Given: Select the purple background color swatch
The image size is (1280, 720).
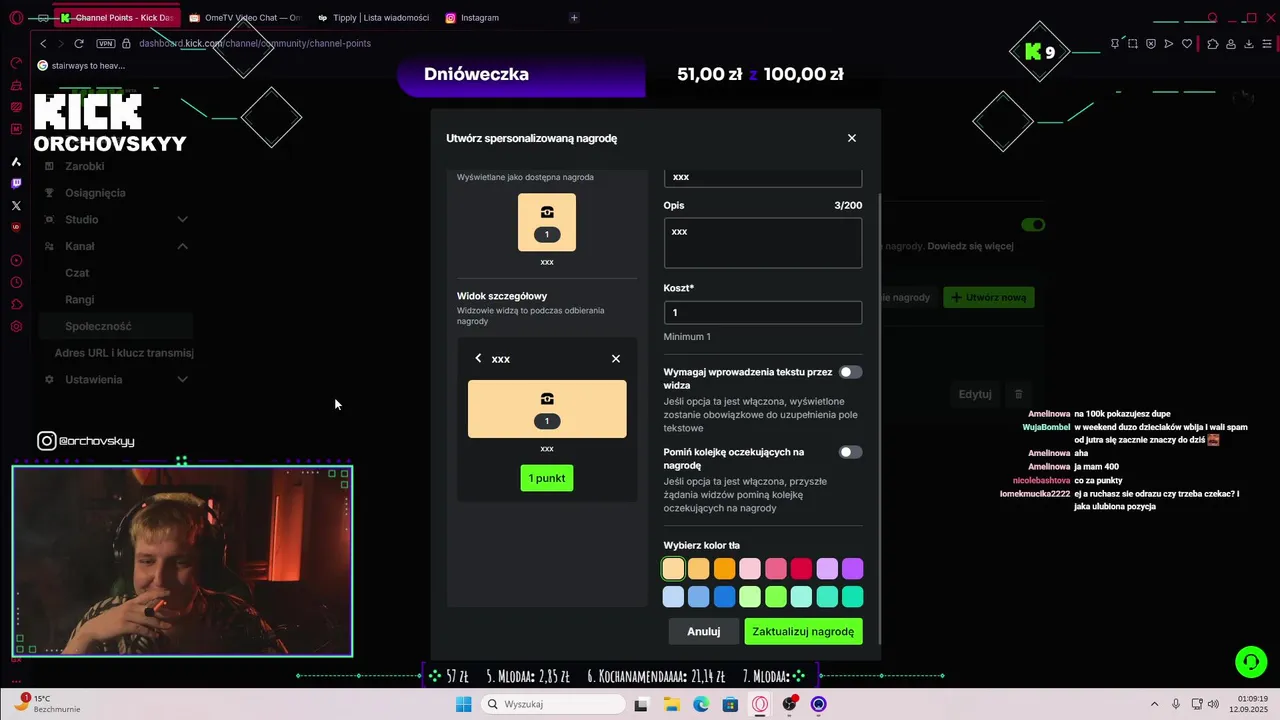Looking at the screenshot, I should (x=852, y=569).
